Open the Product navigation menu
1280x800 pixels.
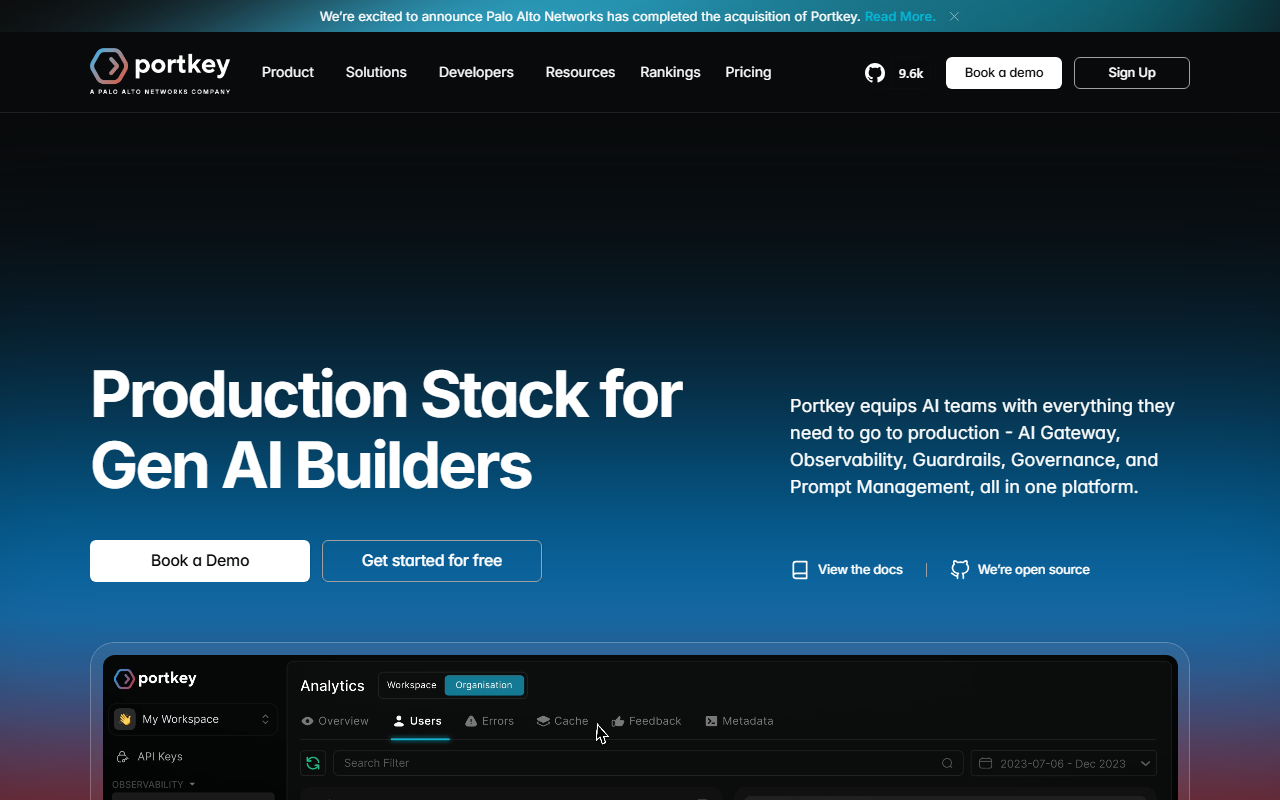pos(288,72)
